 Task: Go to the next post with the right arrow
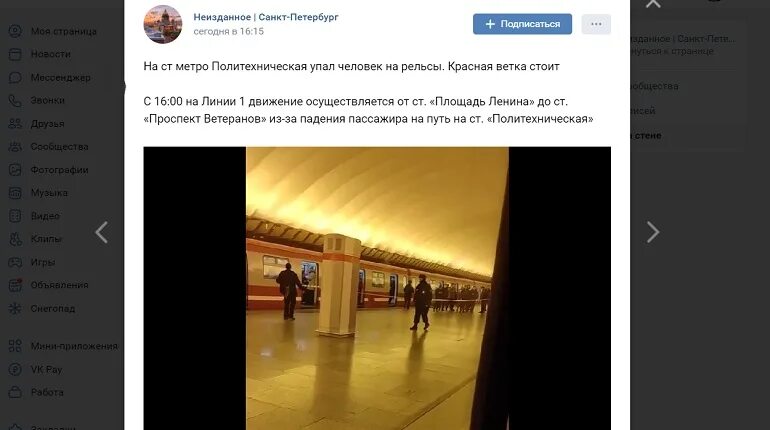coord(653,232)
